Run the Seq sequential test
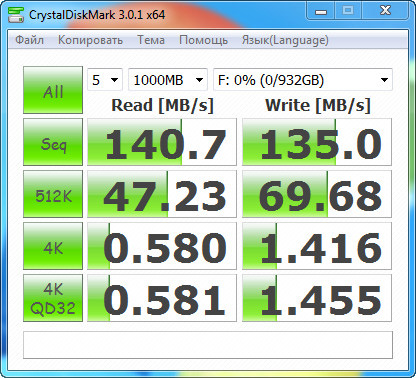This screenshot has width=416, height=378. pyautogui.click(x=53, y=142)
